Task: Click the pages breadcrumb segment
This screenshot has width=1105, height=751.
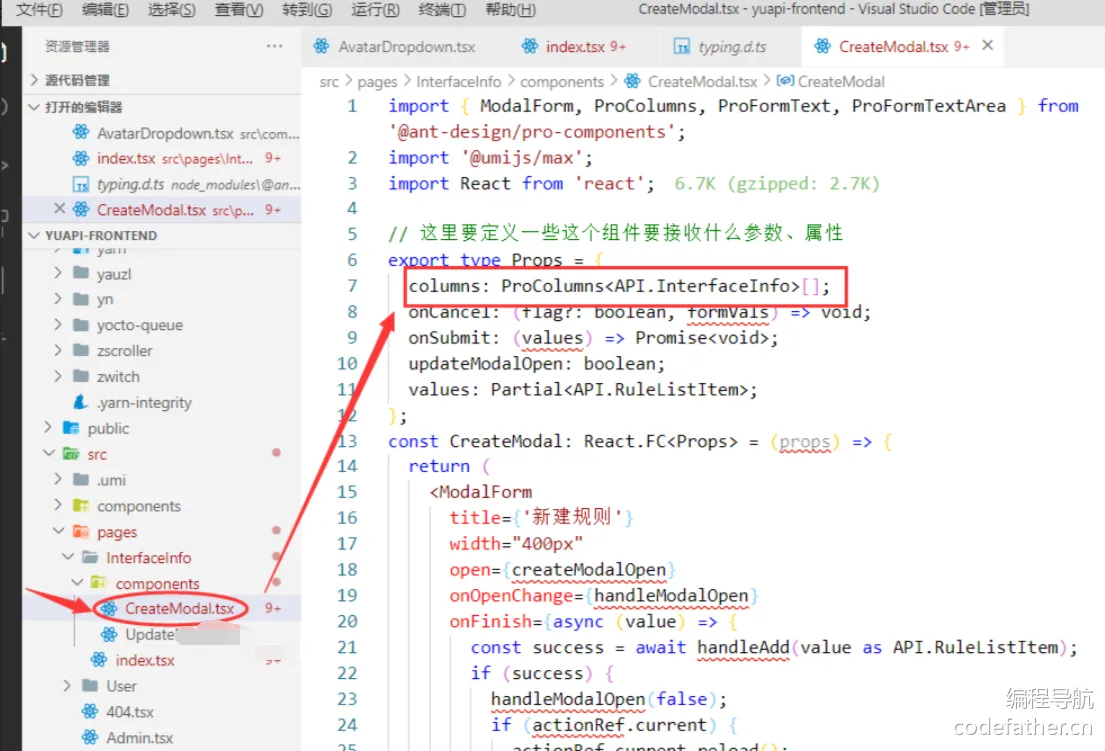Action: coord(377,82)
